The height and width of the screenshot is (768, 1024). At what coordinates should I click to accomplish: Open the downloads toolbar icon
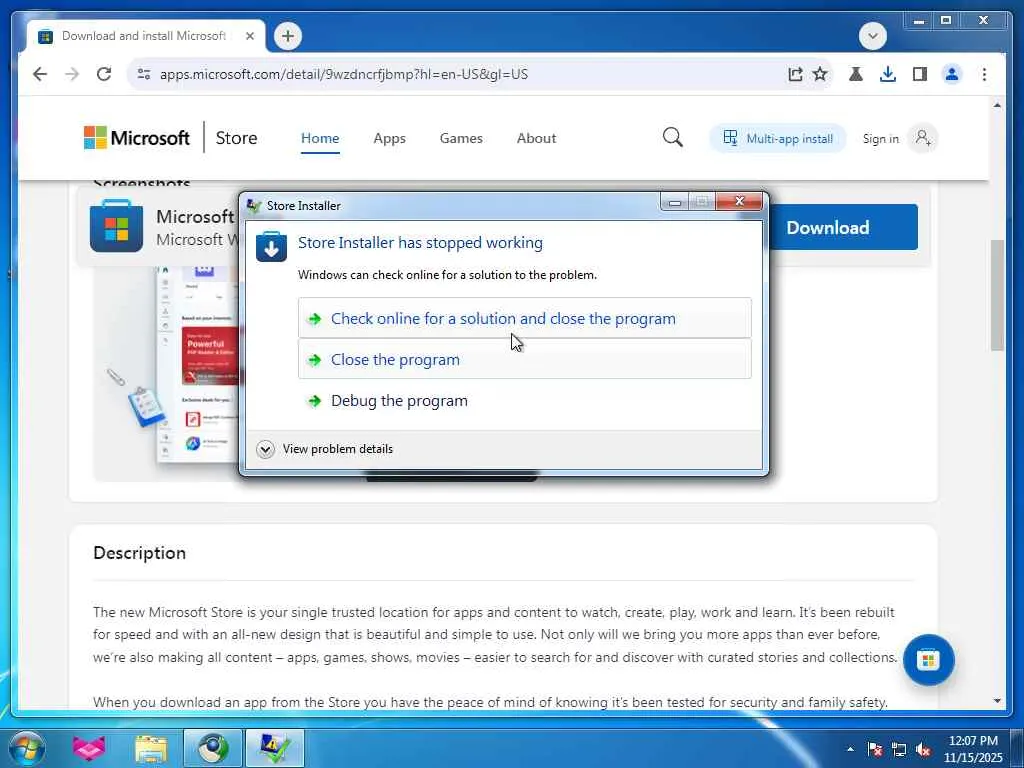pos(888,74)
